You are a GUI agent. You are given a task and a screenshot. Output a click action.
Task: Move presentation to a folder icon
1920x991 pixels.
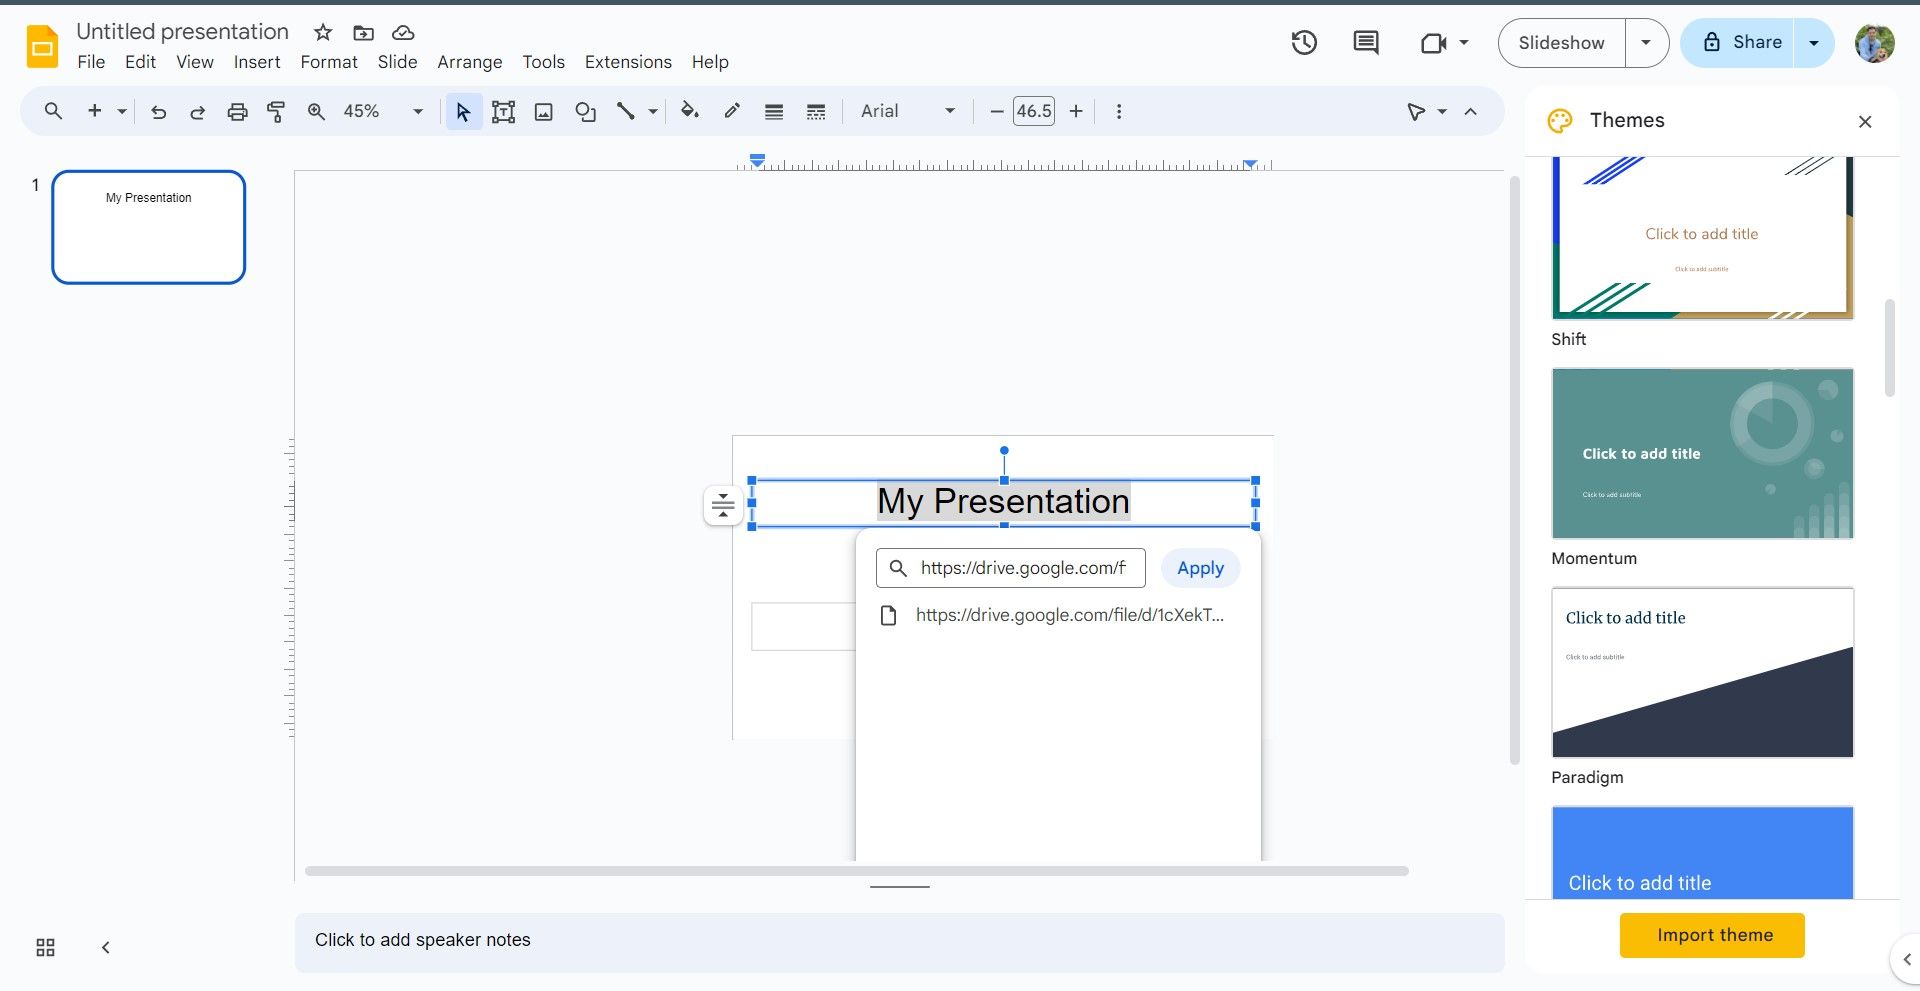(363, 33)
